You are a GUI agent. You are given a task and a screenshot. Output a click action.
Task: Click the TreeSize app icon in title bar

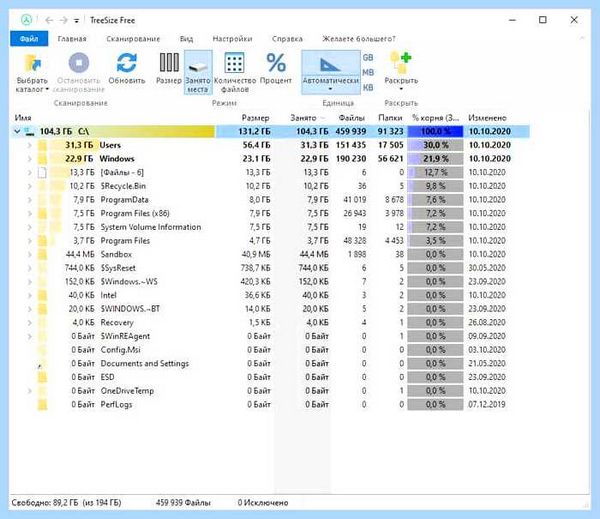26,20
